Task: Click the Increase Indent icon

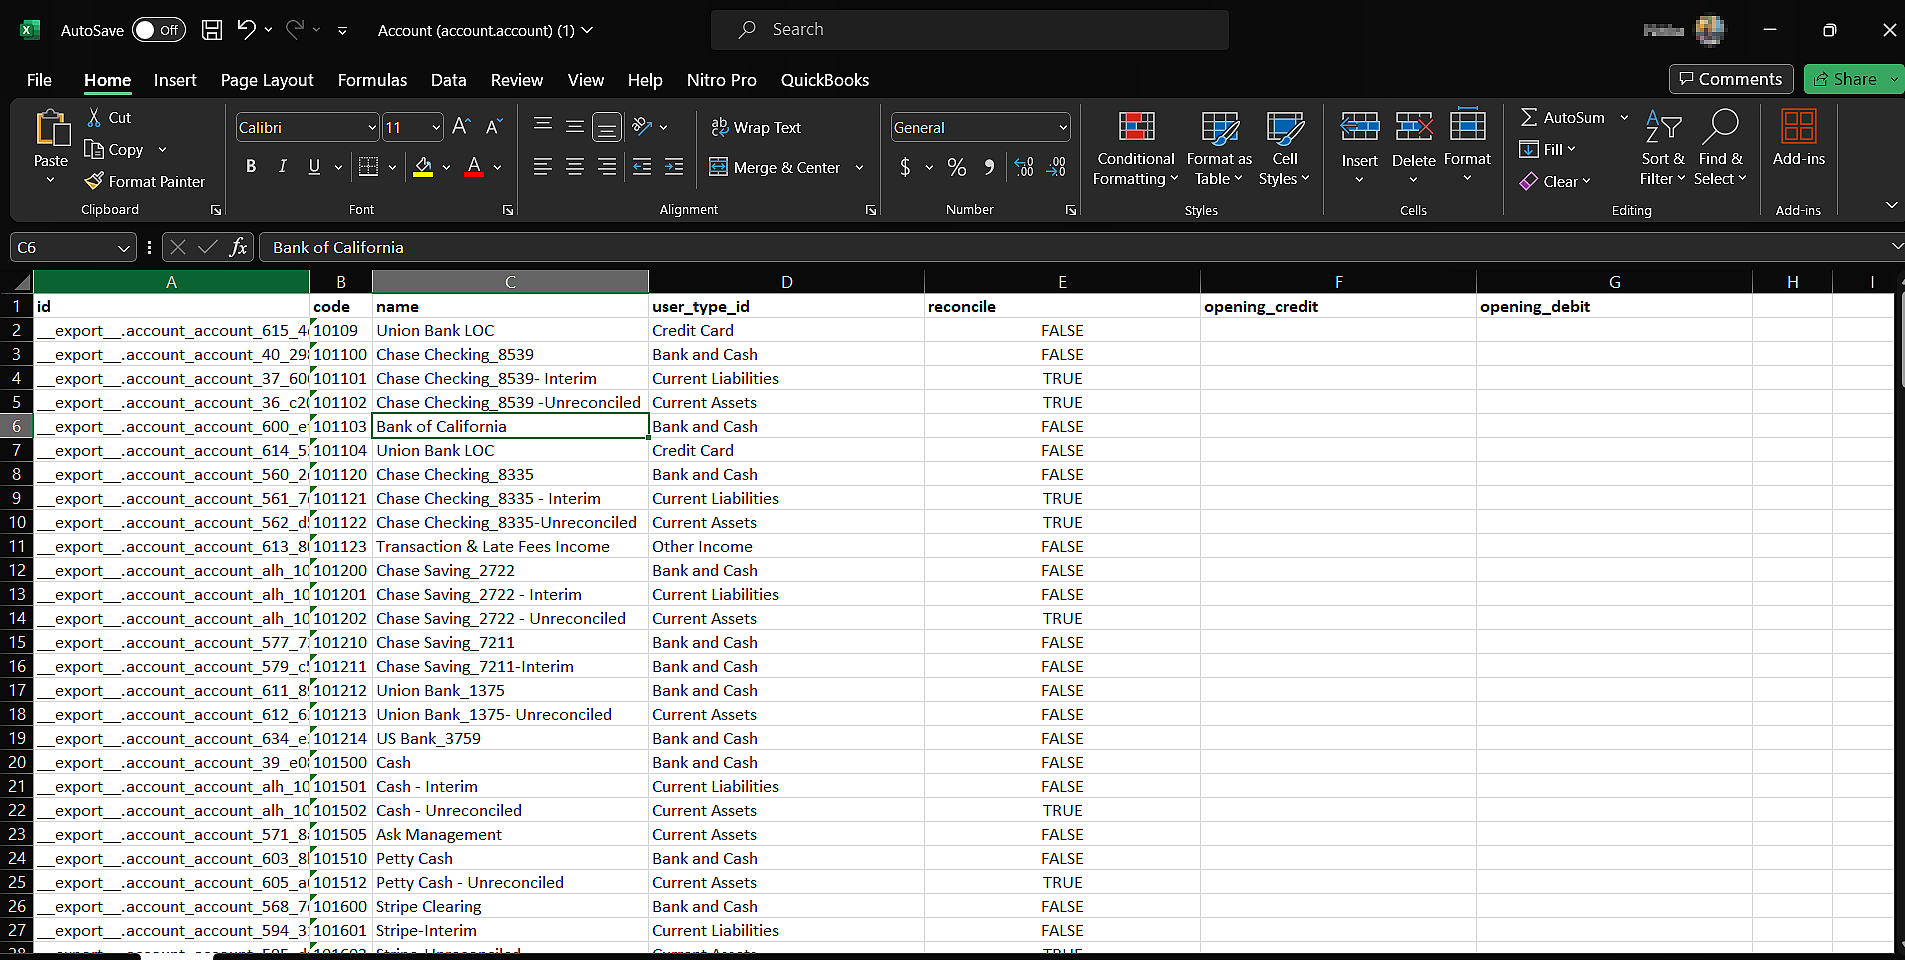Action: click(x=674, y=167)
